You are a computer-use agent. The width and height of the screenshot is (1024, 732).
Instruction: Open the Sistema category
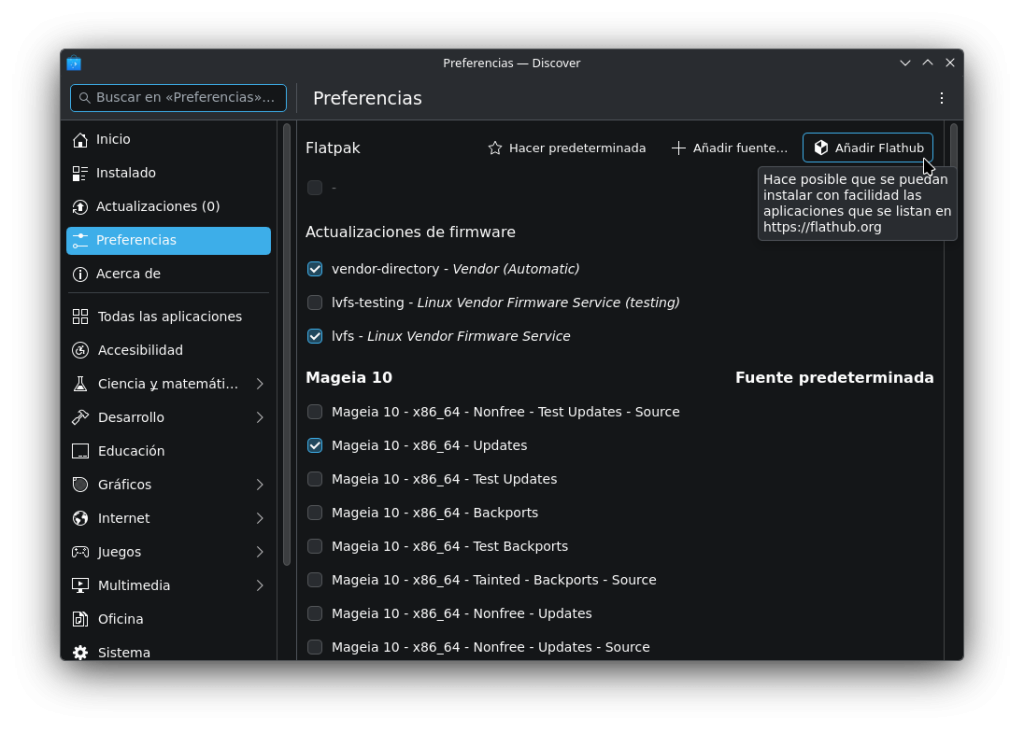point(168,652)
